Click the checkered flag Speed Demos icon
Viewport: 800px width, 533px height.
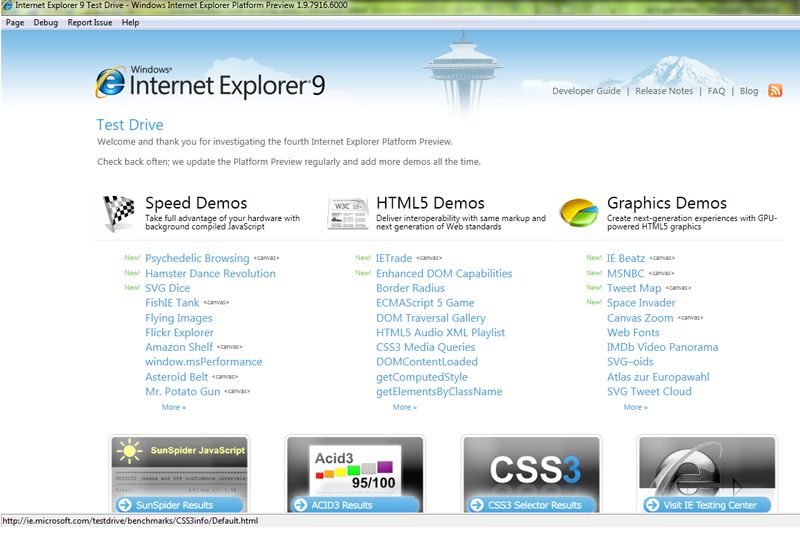click(118, 213)
